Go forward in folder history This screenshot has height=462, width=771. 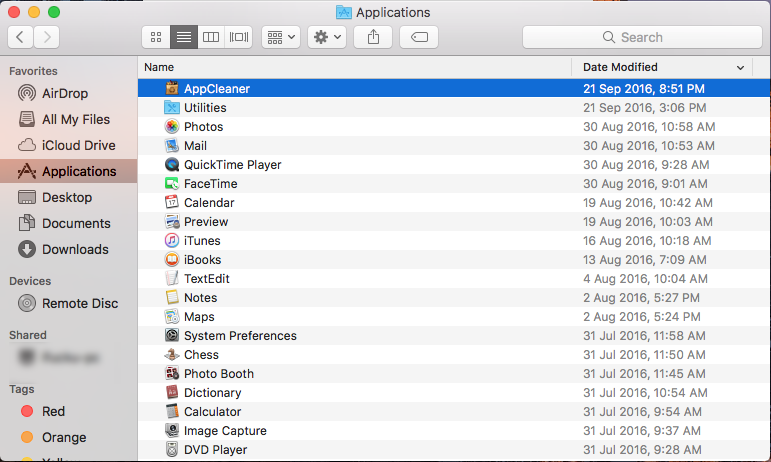tap(47, 37)
